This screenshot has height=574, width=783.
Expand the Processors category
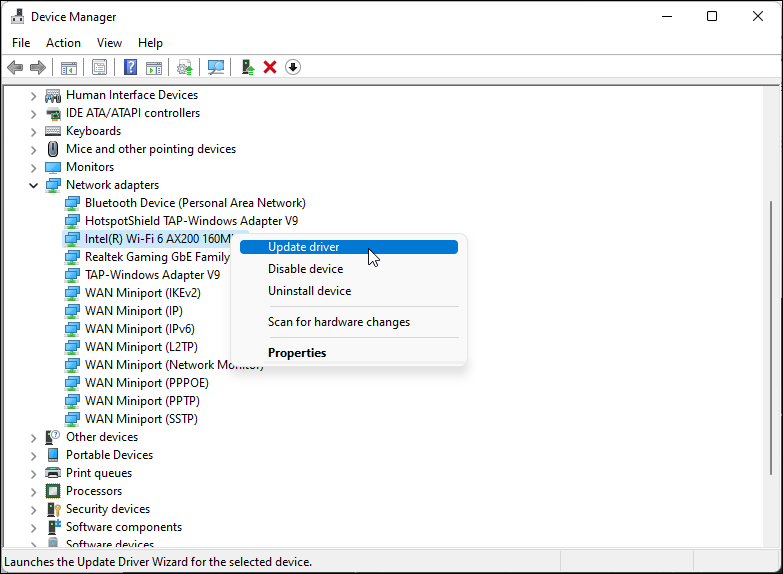(x=33, y=491)
